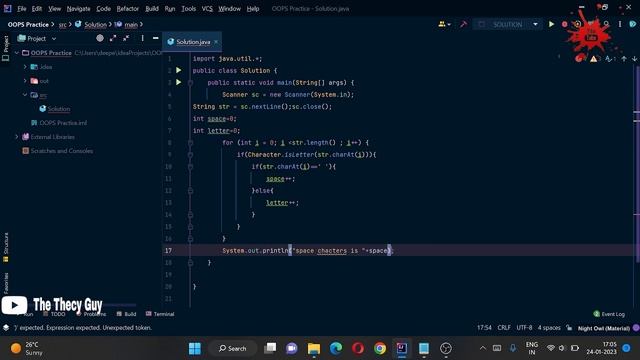Open the SOLUTION run configuration dropdown
Image resolution: width=640 pixels, height=360 pixels.
pos(535,24)
